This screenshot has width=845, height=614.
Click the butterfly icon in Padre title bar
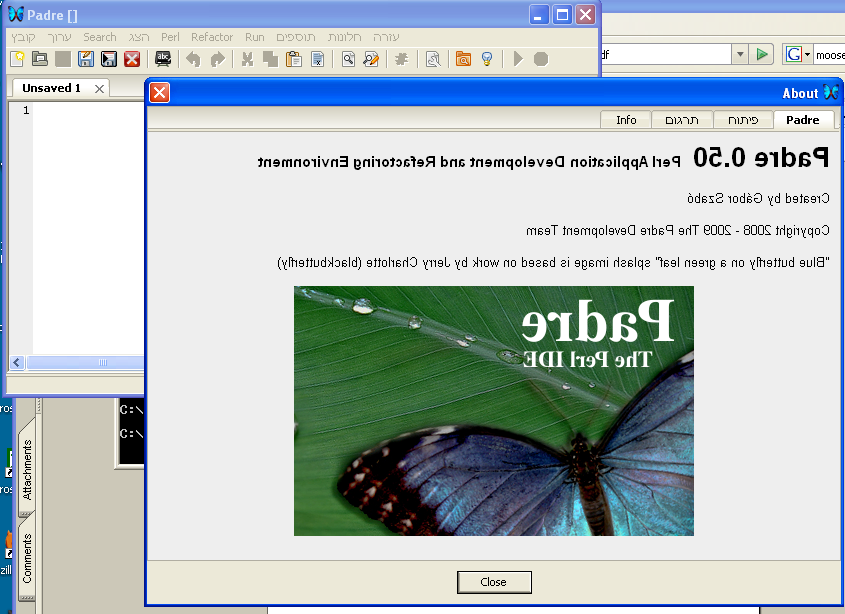16,15
